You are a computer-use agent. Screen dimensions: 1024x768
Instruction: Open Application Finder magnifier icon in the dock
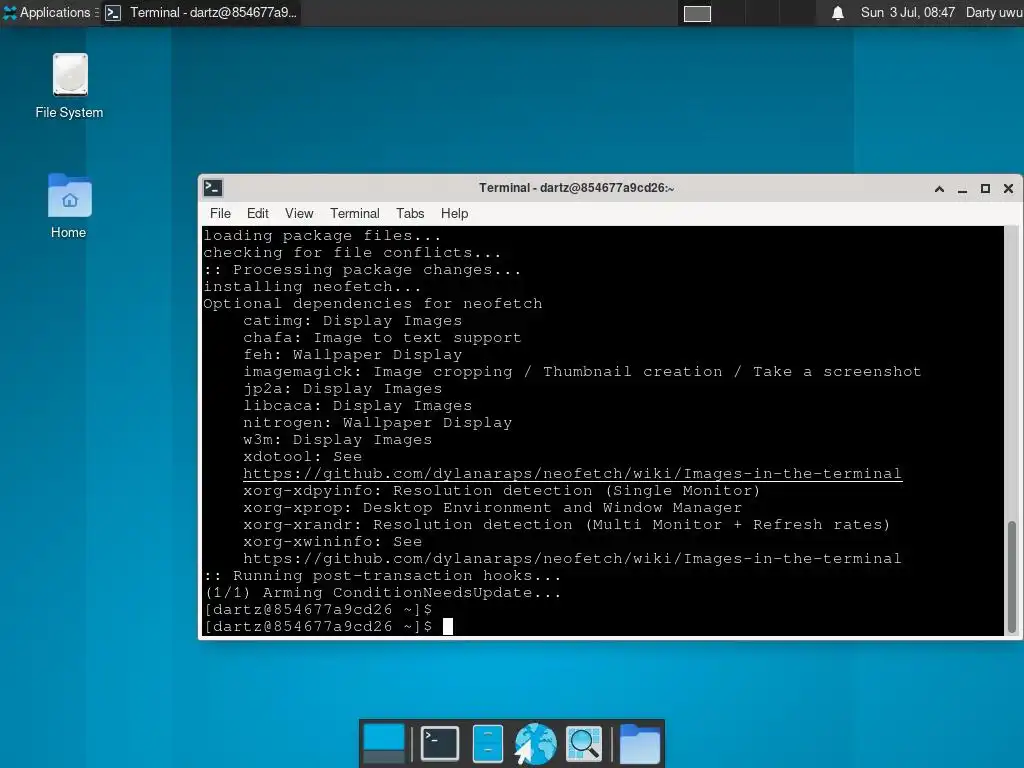pyautogui.click(x=584, y=743)
